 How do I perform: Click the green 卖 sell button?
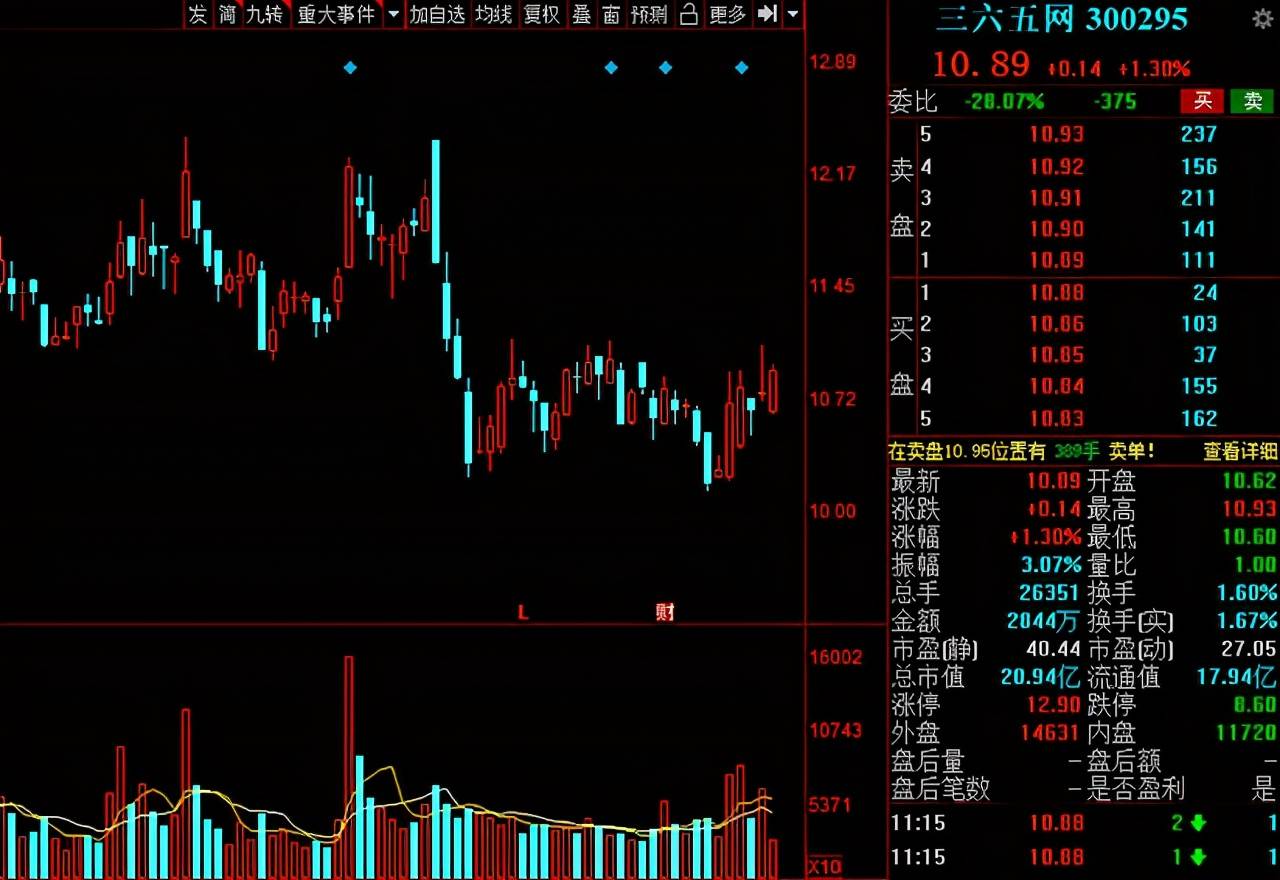coord(1252,101)
